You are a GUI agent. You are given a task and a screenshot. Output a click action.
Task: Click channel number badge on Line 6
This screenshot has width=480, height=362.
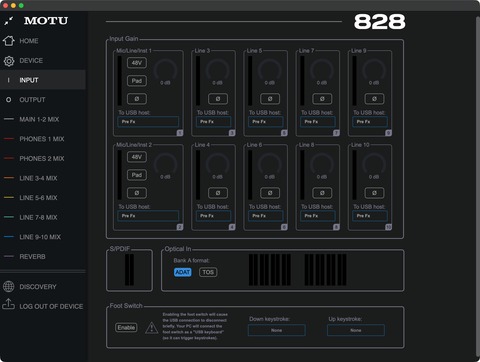(x=284, y=227)
